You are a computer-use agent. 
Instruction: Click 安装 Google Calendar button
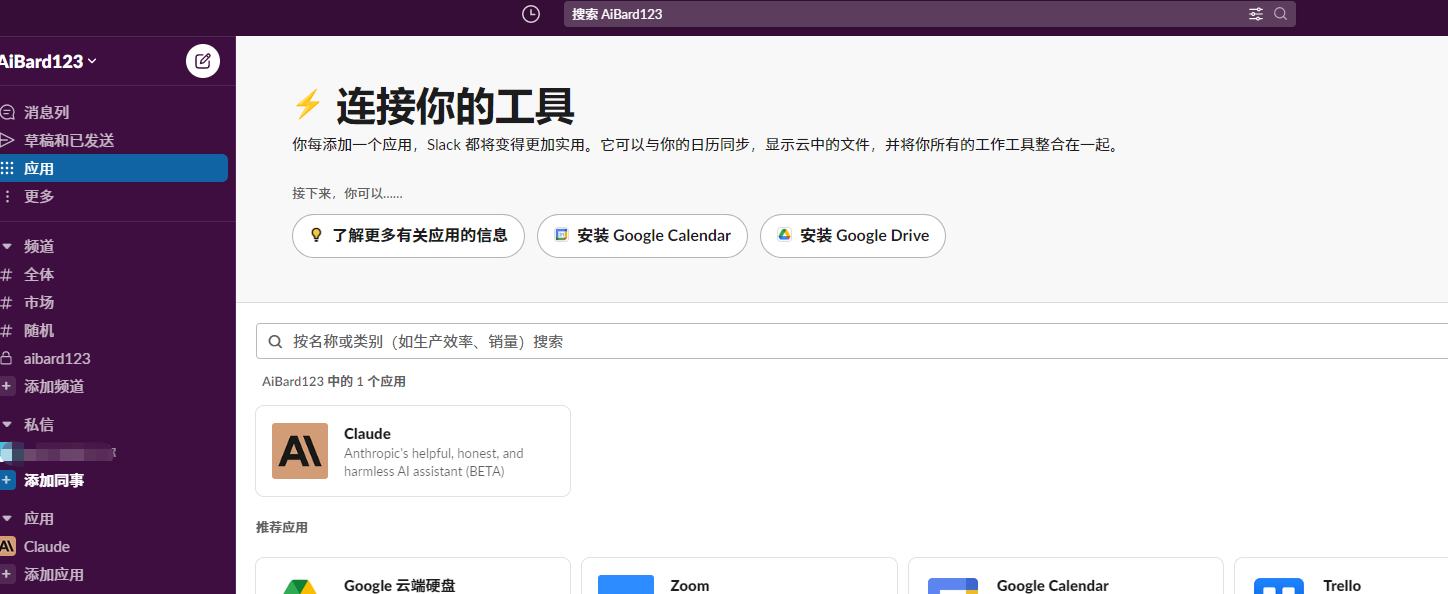click(642, 236)
